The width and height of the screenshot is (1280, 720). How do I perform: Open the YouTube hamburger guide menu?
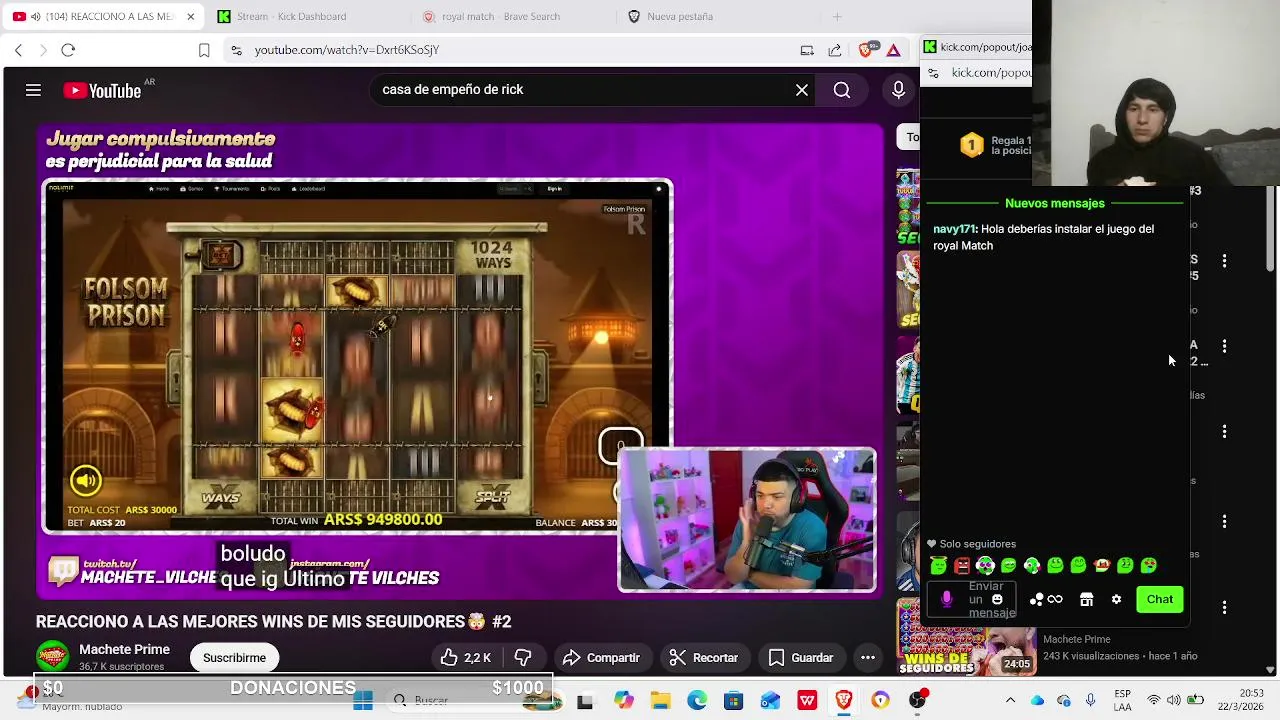coord(33,90)
